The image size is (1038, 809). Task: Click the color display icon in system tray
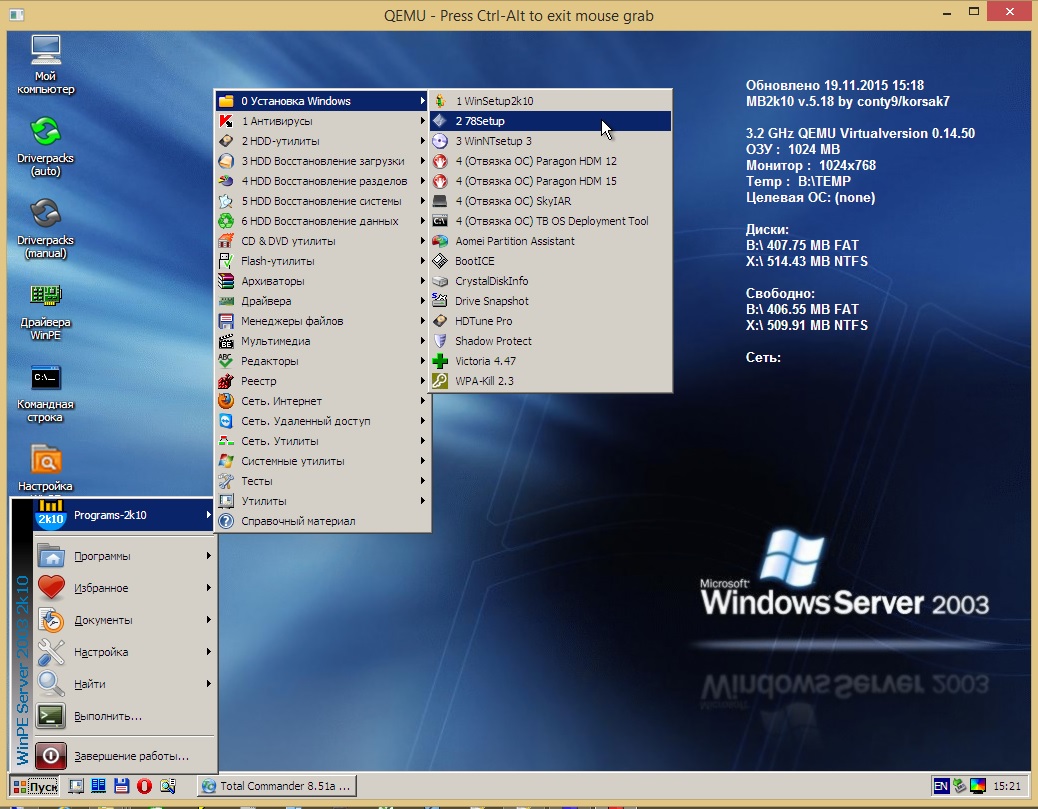[x=978, y=786]
